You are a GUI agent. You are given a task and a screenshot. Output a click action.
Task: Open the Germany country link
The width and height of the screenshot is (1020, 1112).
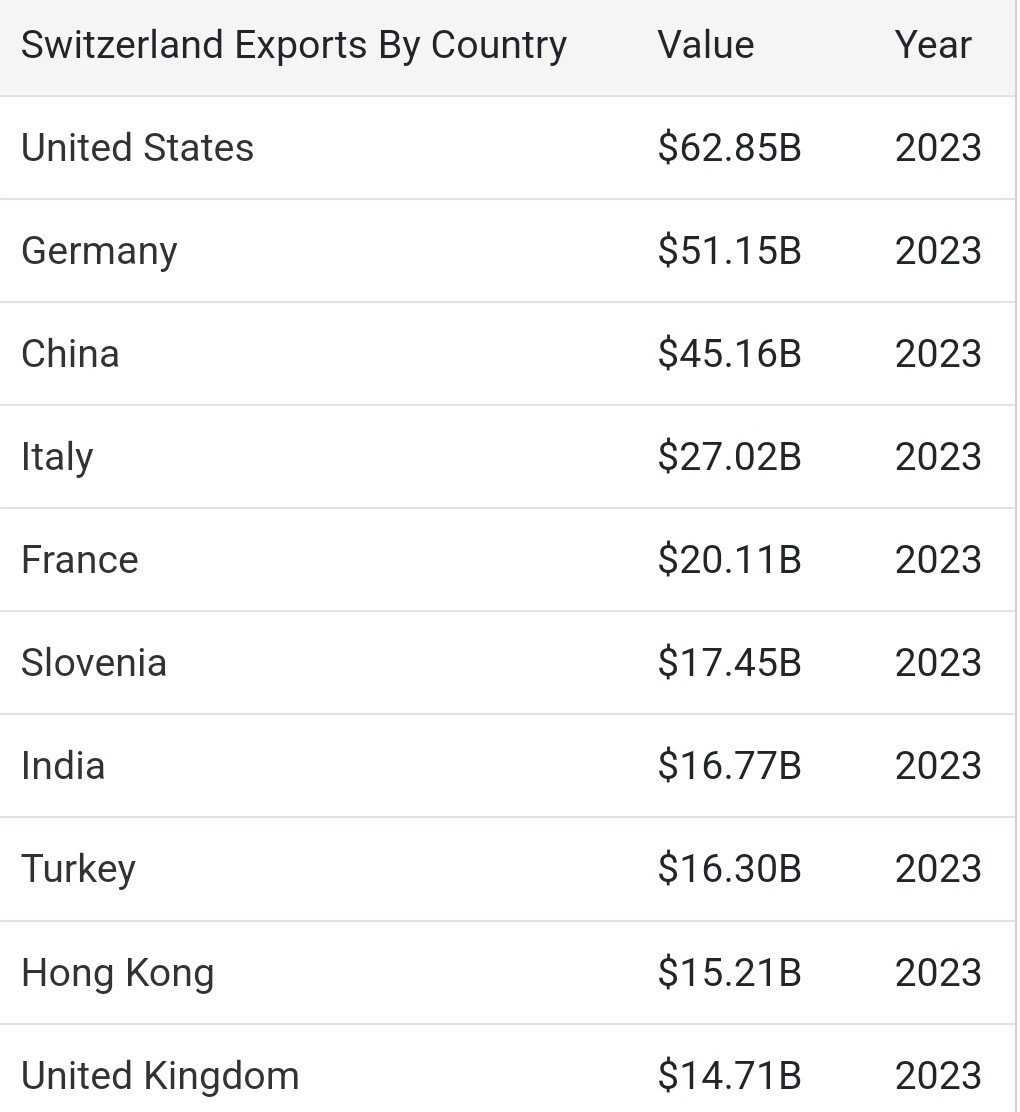99,251
